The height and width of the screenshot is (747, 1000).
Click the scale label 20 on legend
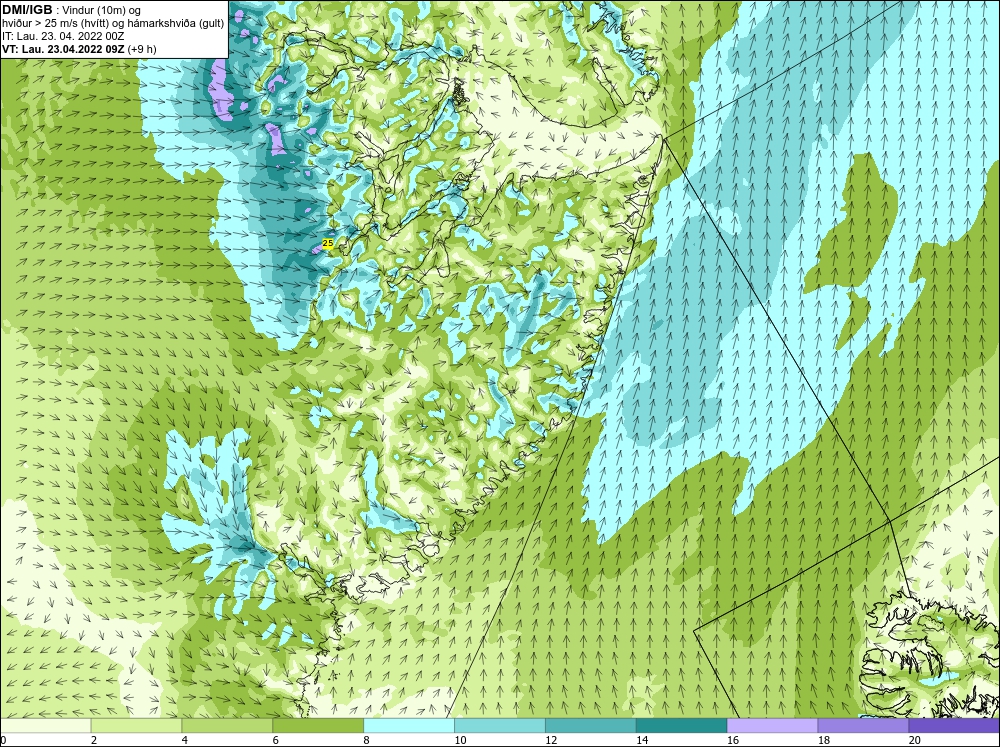coord(914,740)
